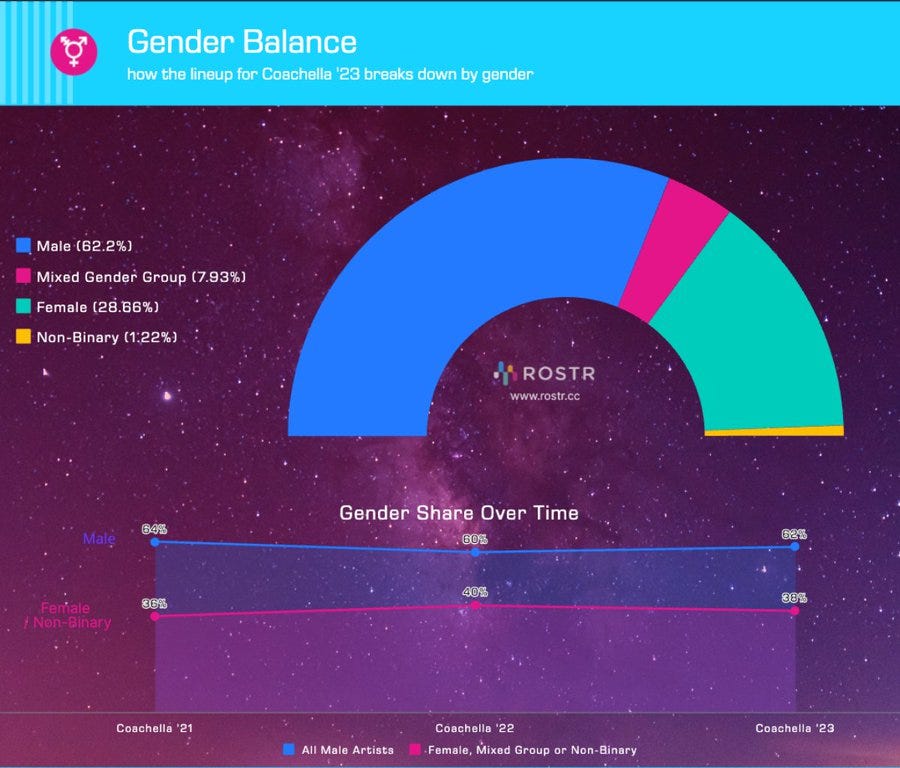The image size is (900, 768).
Task: Click the Coachella '23 lineup subtitle text
Action: 330,74
